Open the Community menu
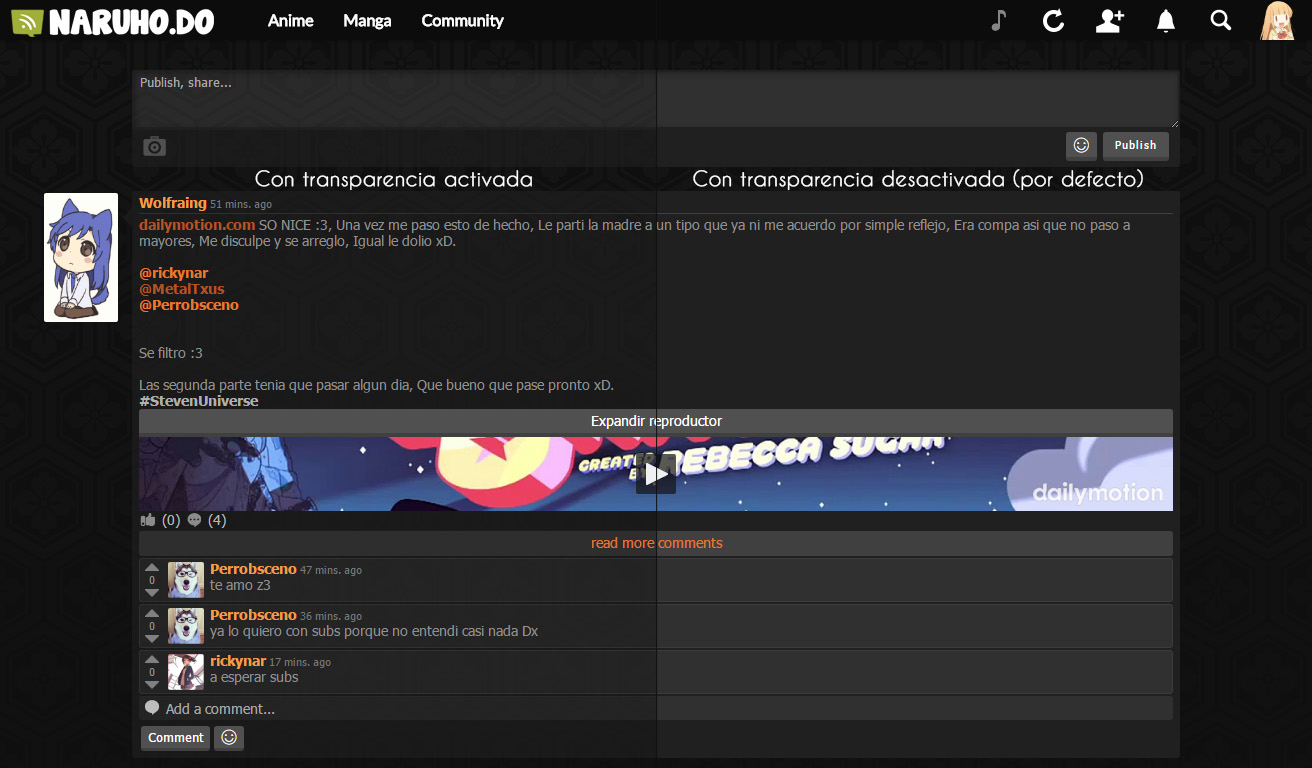 tap(462, 21)
